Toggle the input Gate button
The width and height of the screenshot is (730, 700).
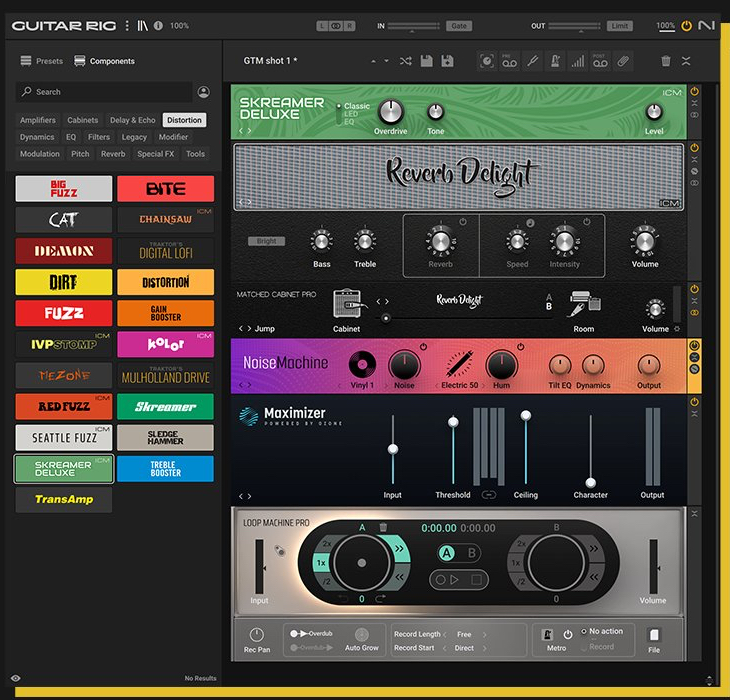[459, 26]
